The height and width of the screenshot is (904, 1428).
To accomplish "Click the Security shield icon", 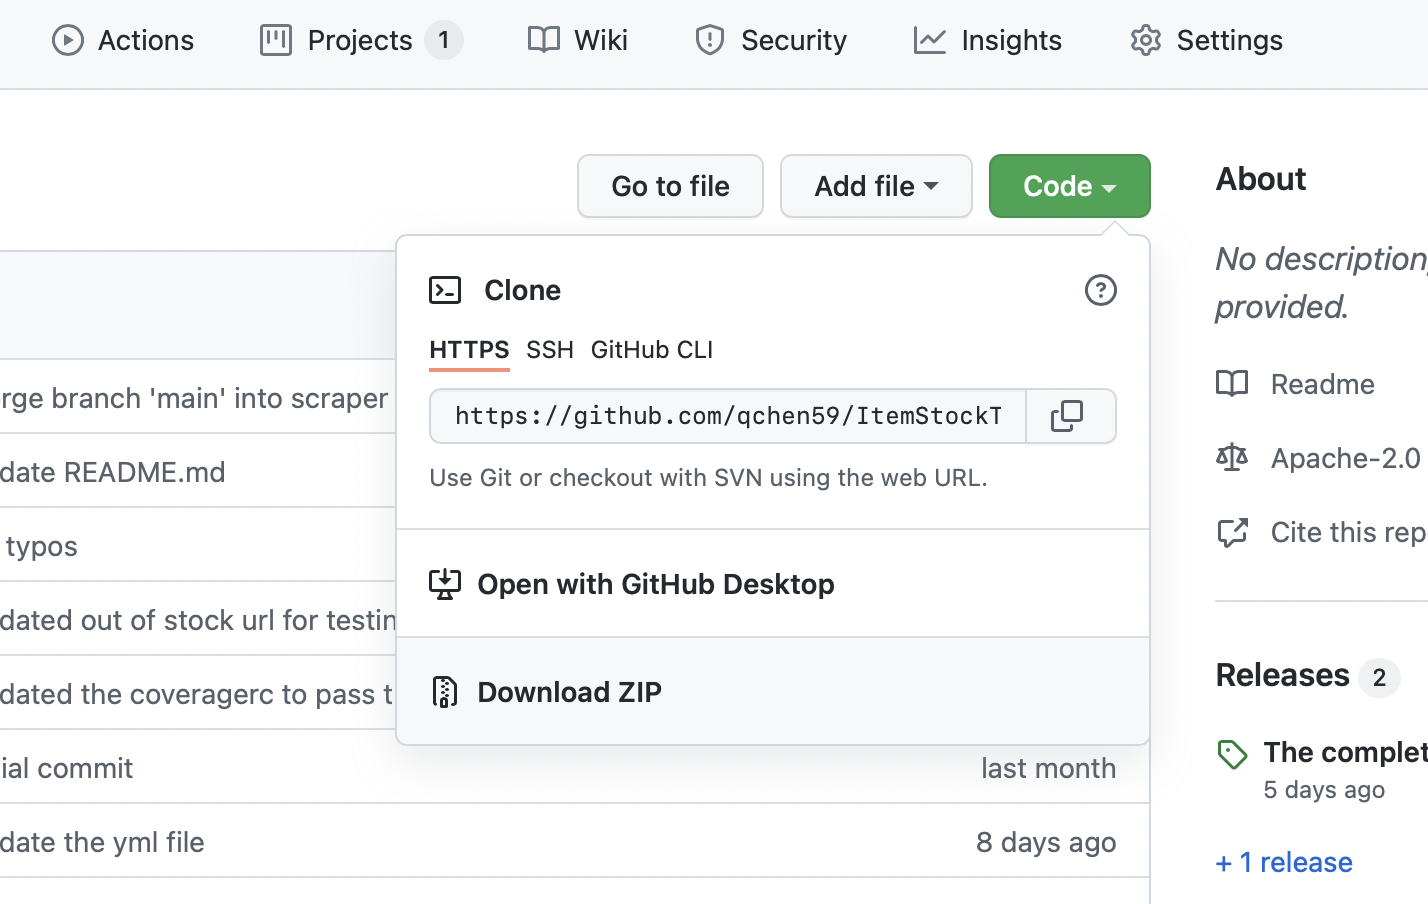I will 709,40.
